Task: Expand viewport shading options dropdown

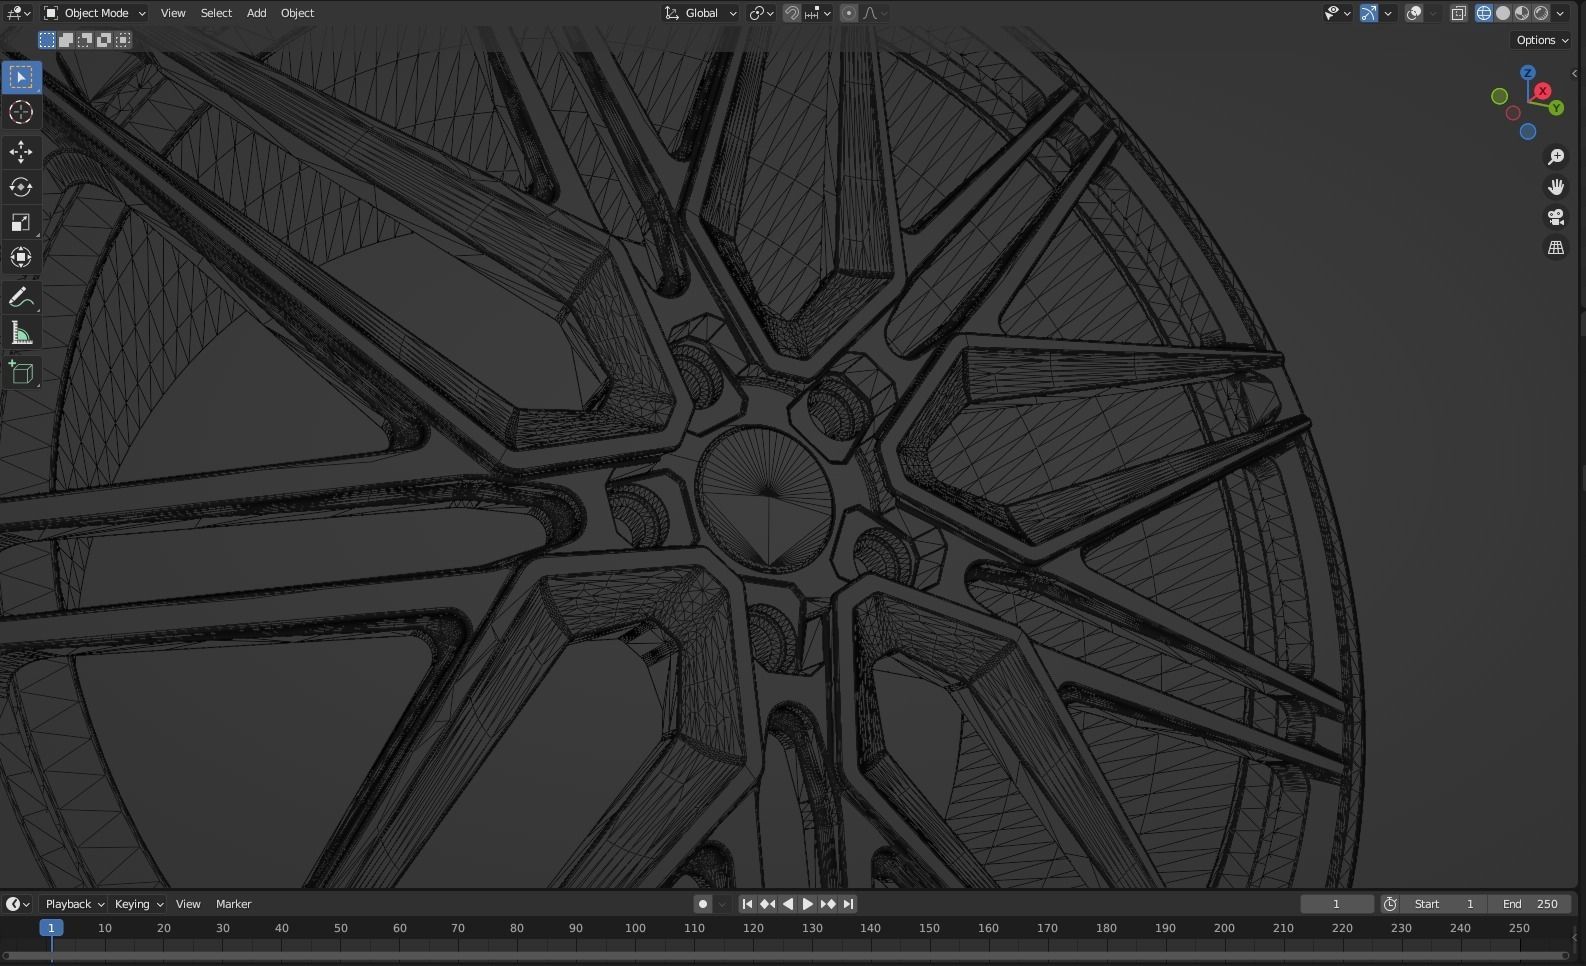Action: click(1561, 13)
